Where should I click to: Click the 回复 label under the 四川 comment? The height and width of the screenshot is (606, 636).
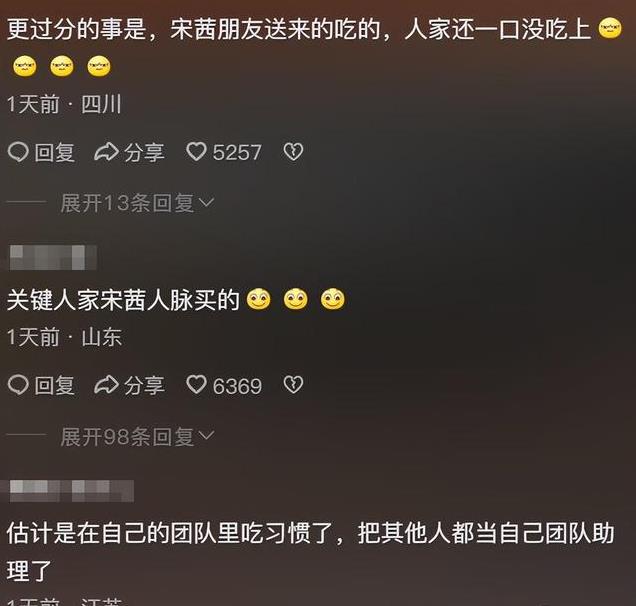coord(54,153)
